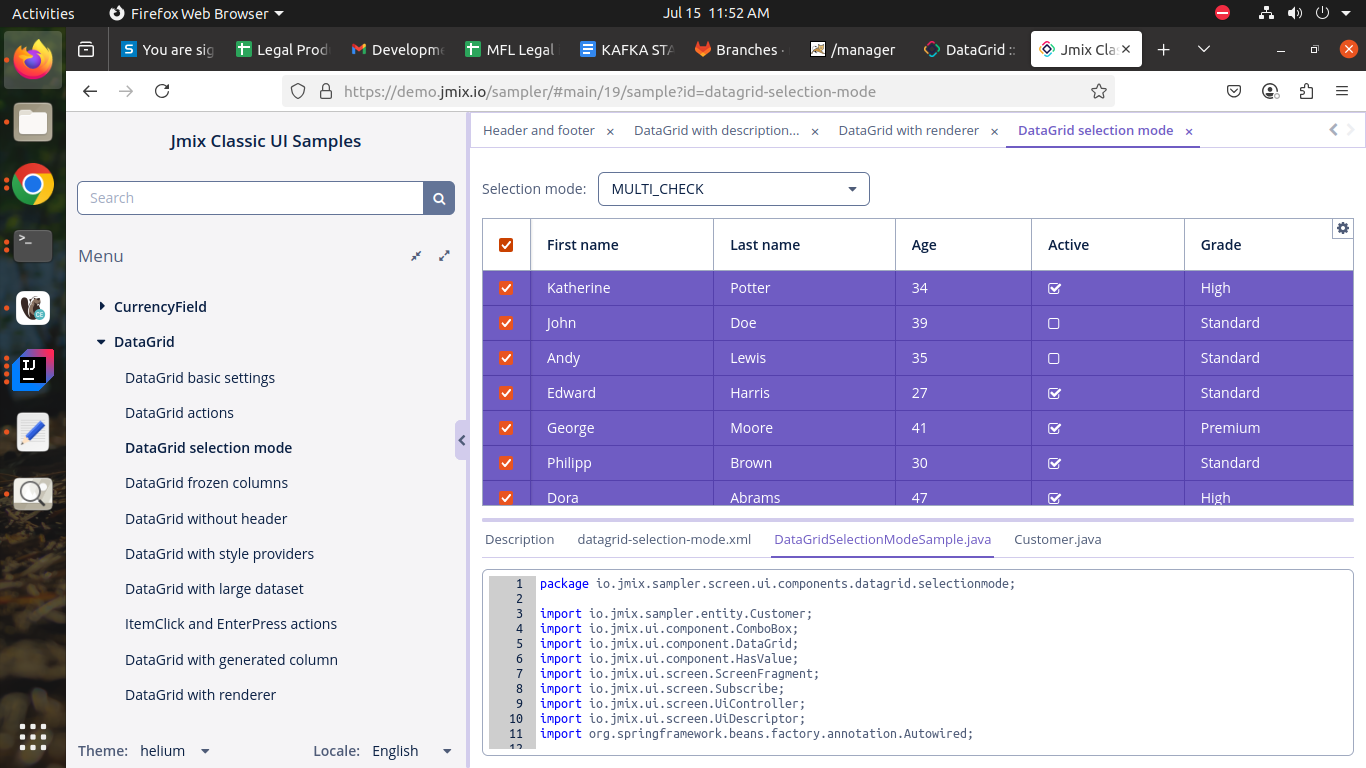Show site security shield info
The width and height of the screenshot is (1366, 768).
(297, 91)
